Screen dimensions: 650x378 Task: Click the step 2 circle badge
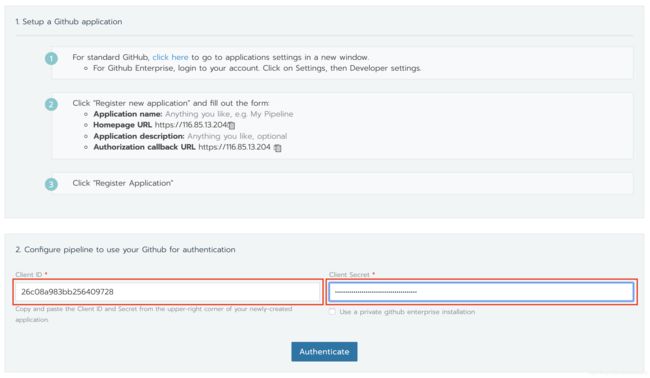[51, 104]
